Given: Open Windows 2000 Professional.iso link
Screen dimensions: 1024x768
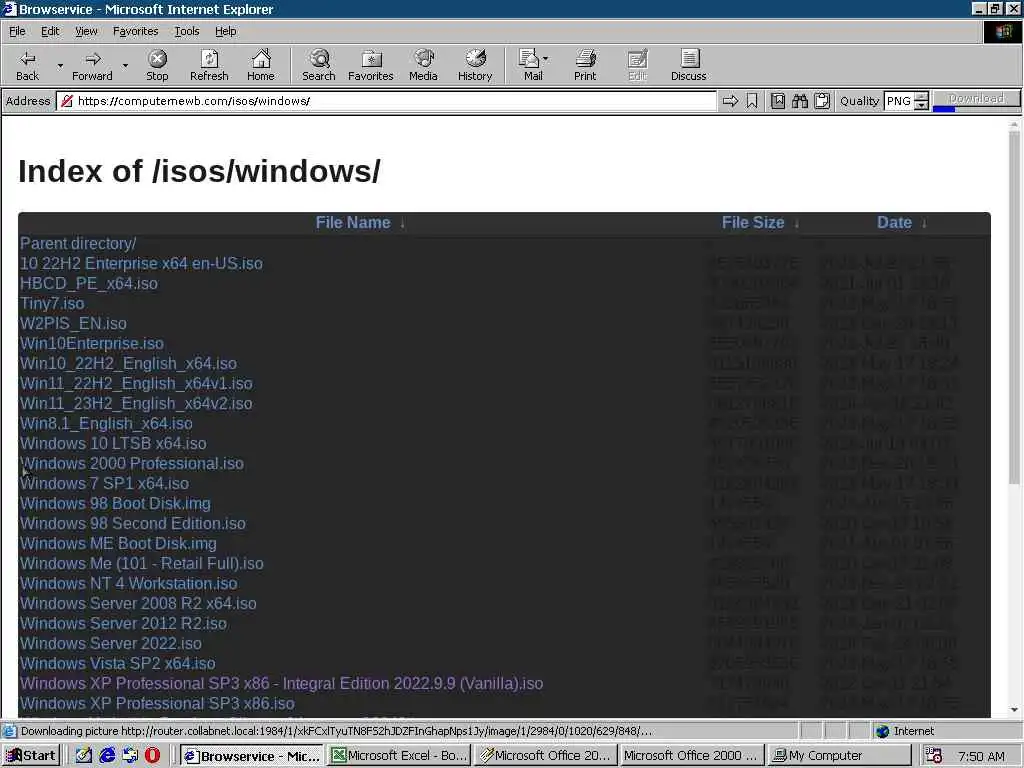Looking at the screenshot, I should pos(132,464).
